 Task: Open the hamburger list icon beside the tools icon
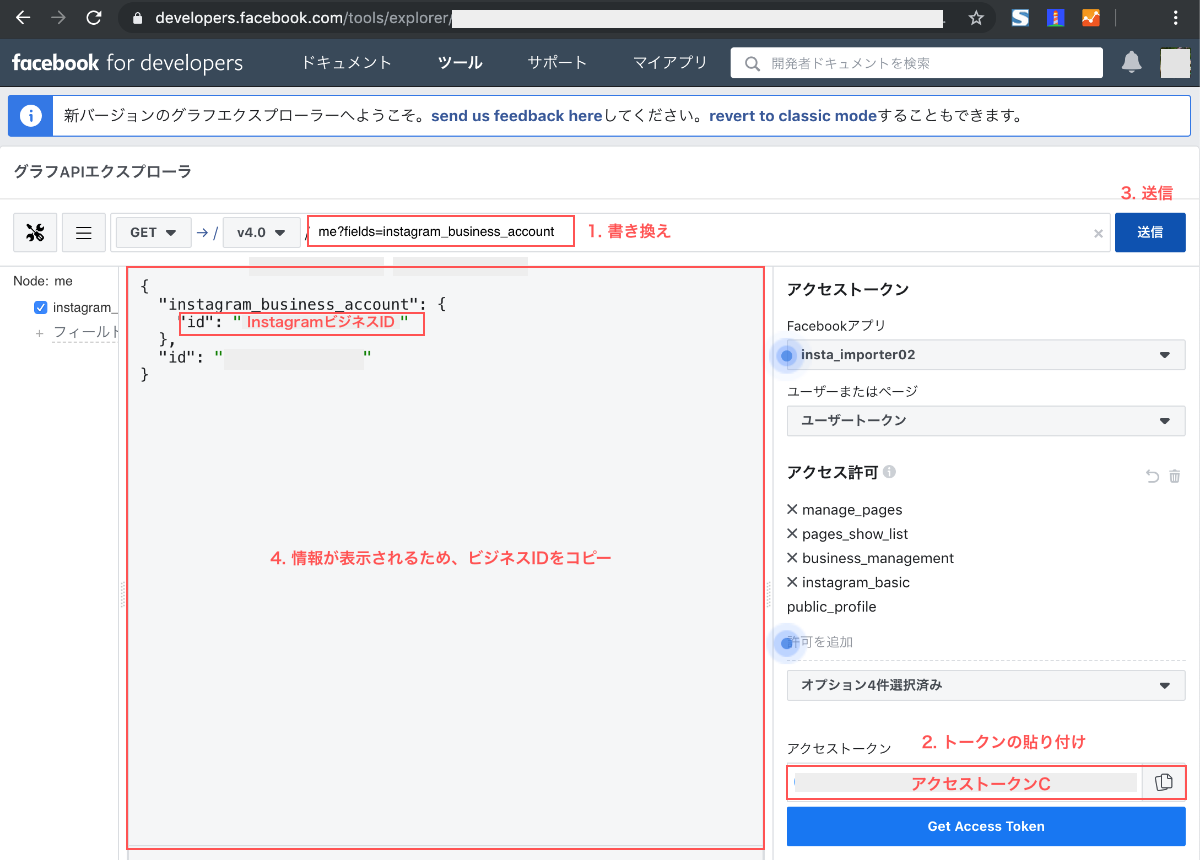coord(84,232)
